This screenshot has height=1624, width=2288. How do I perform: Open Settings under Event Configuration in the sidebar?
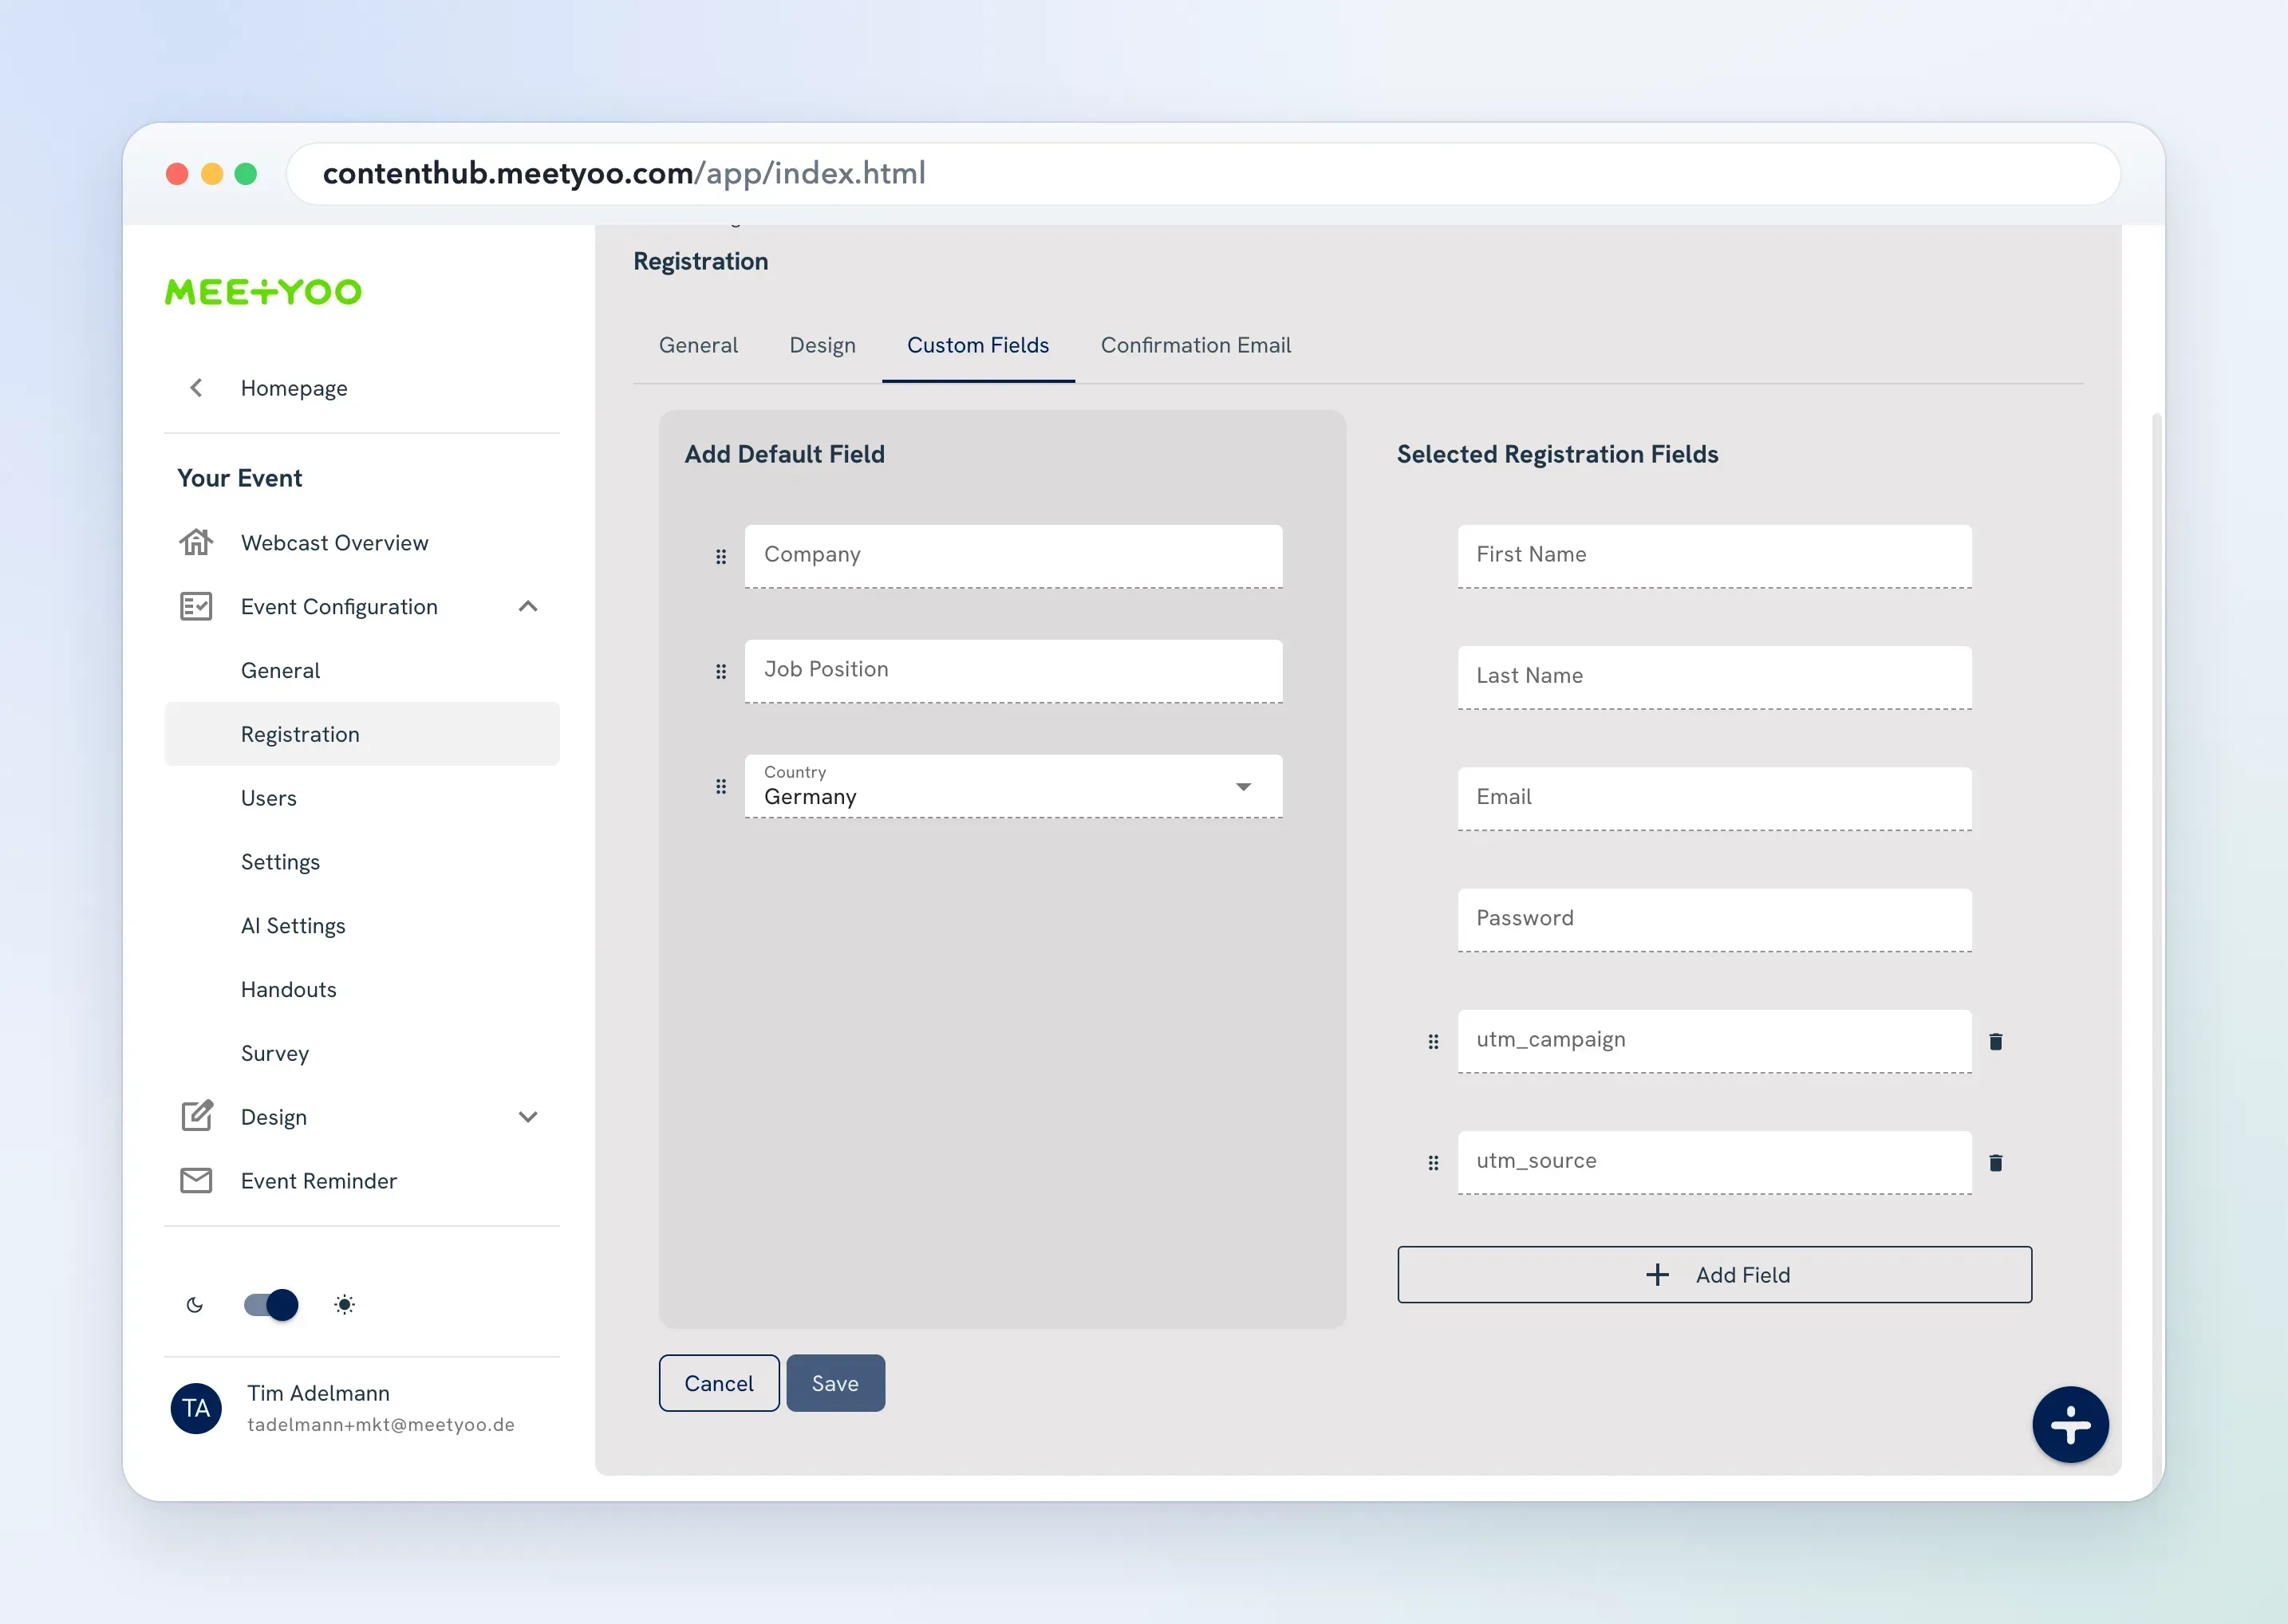point(280,862)
